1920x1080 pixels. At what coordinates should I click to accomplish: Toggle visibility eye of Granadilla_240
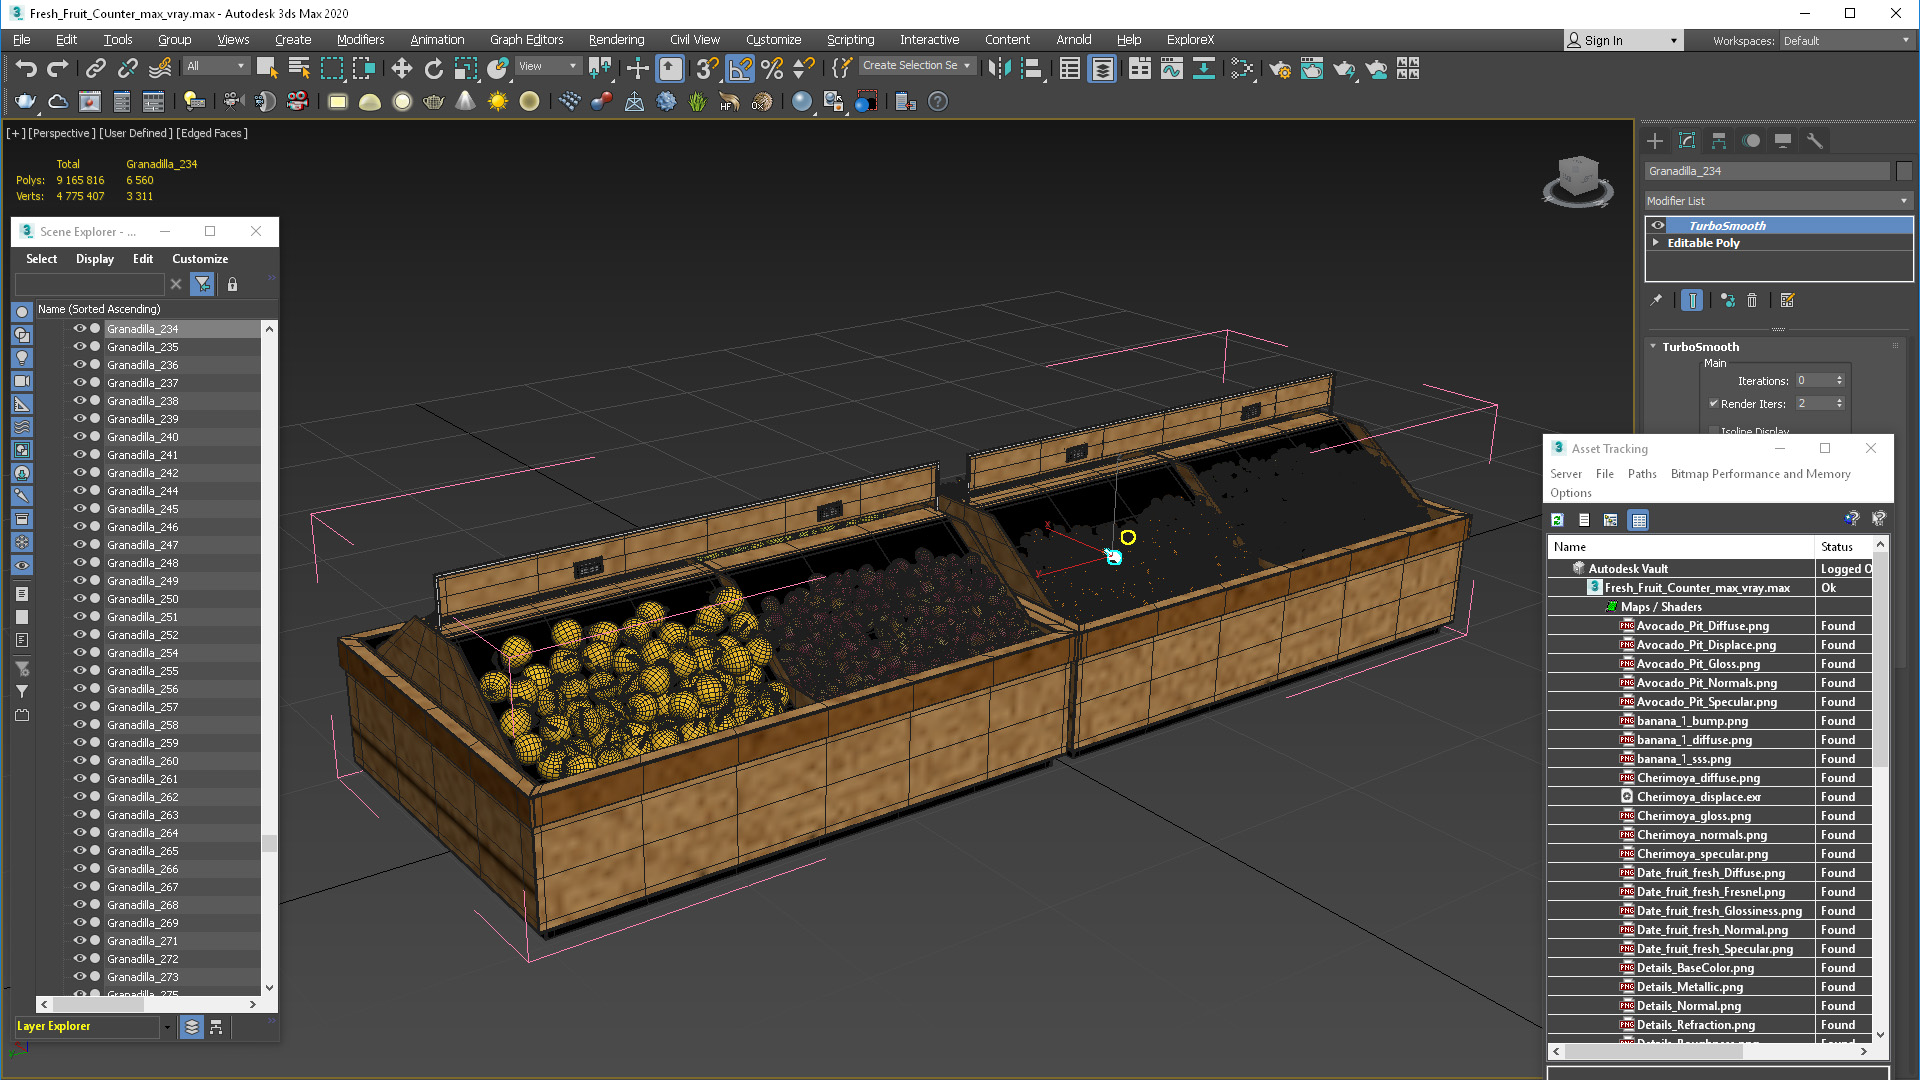click(79, 437)
